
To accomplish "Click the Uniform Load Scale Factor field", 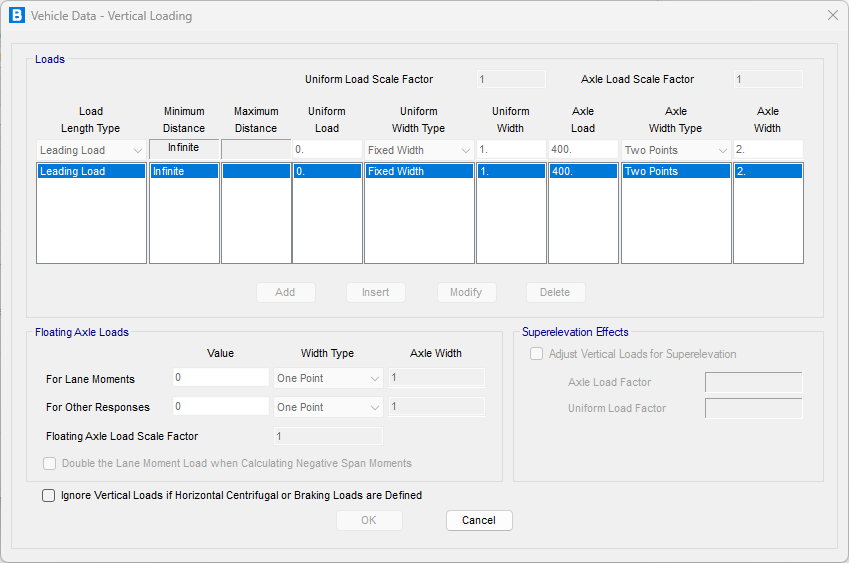I will [x=511, y=79].
